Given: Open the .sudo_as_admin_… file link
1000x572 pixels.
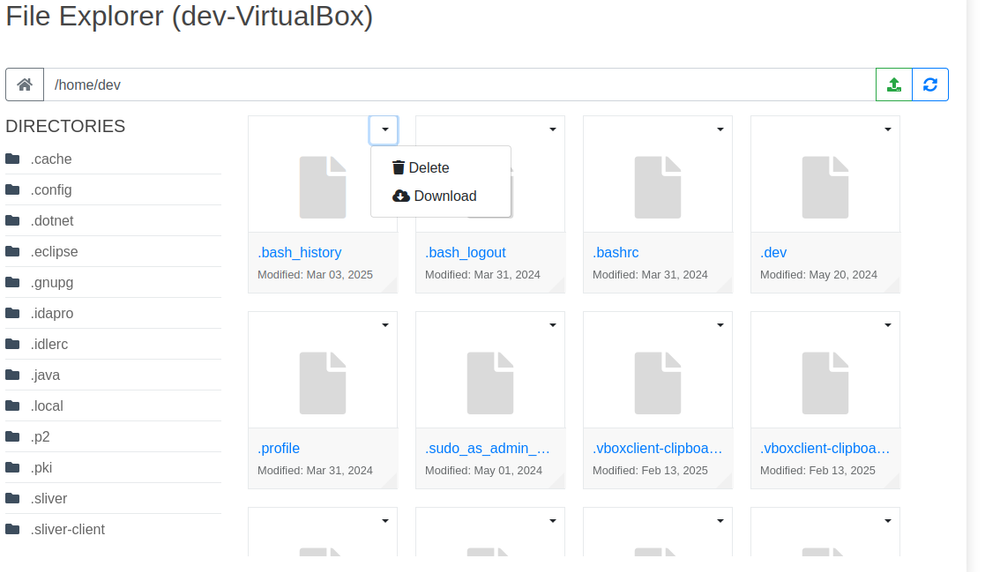Looking at the screenshot, I should [x=487, y=448].
